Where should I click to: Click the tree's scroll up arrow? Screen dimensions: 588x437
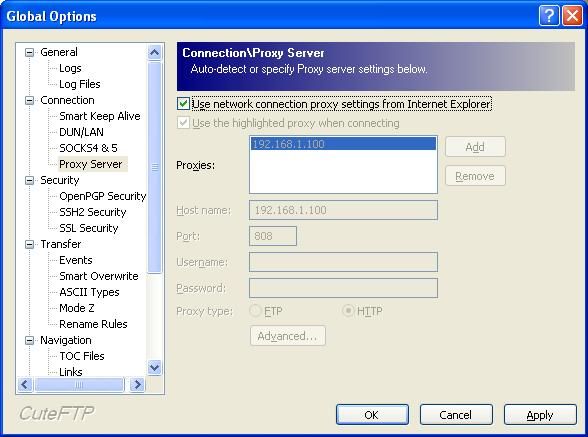[154, 52]
